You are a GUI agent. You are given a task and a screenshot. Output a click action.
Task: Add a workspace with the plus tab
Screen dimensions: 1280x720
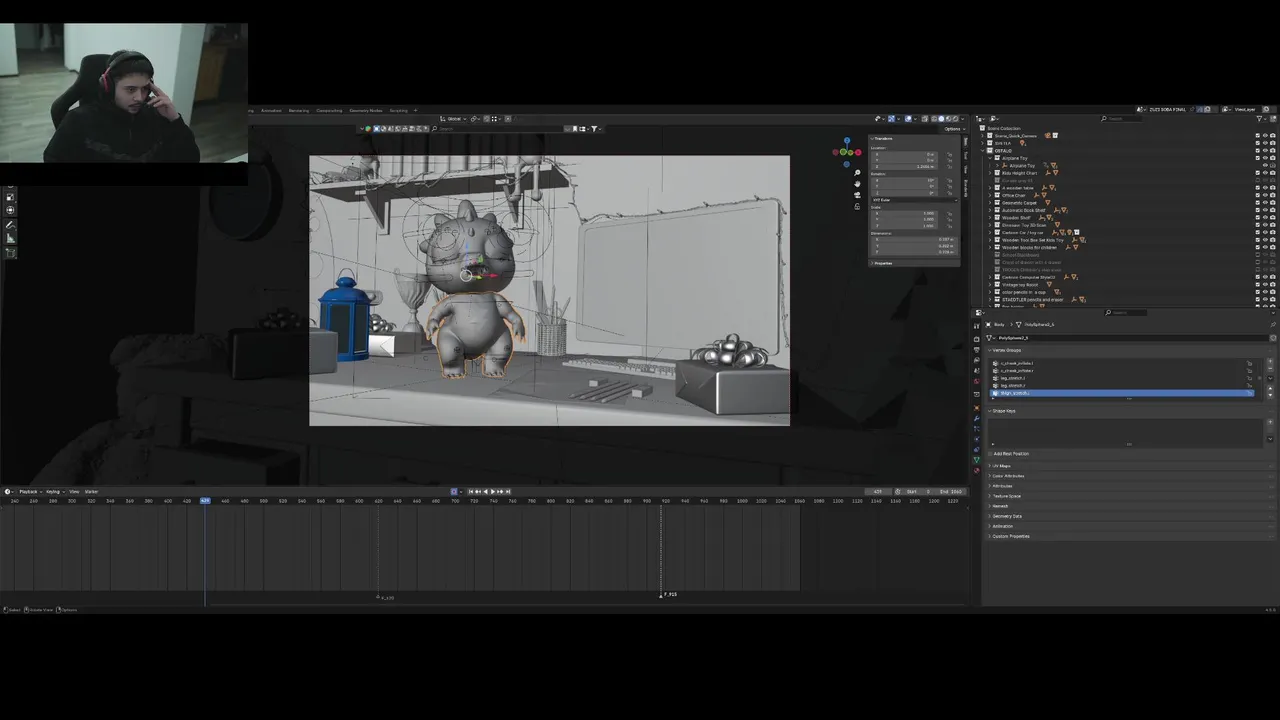click(x=415, y=110)
